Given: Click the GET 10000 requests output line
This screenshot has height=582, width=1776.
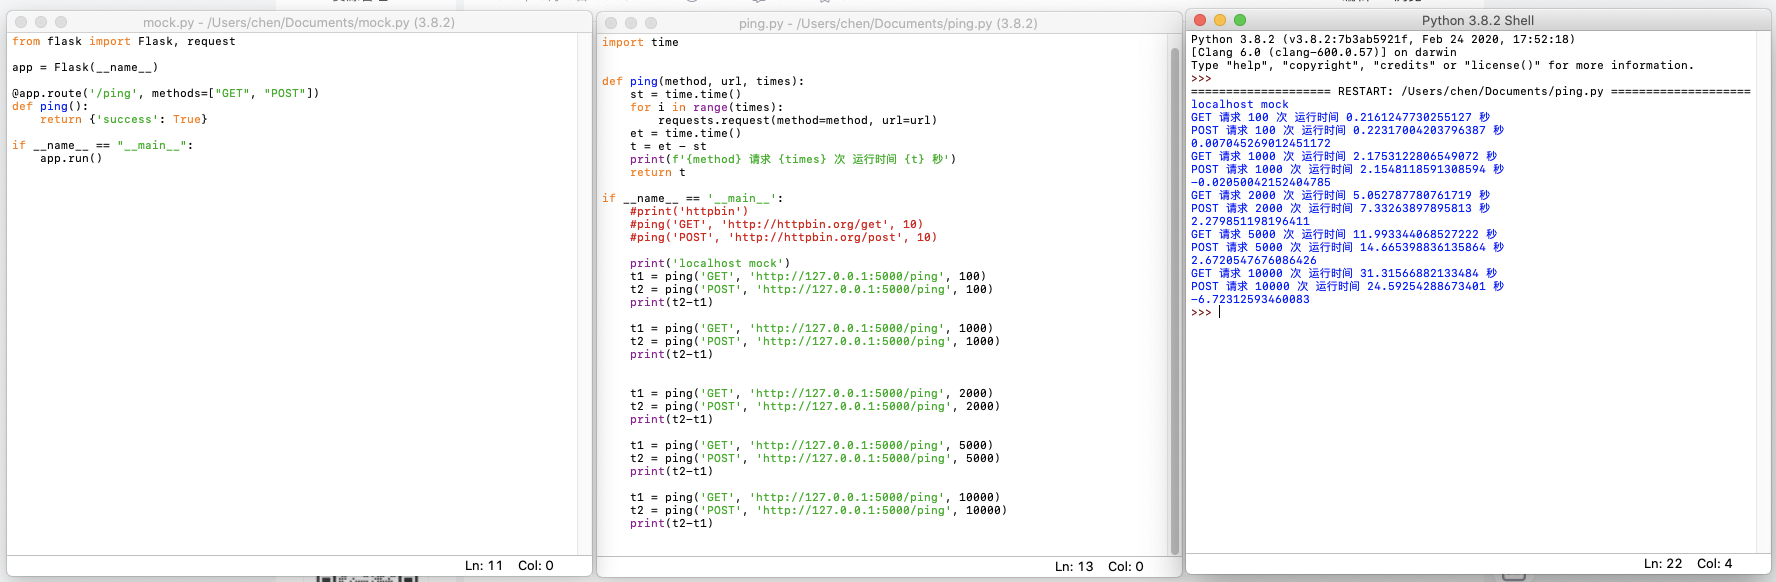Looking at the screenshot, I should 1345,274.
